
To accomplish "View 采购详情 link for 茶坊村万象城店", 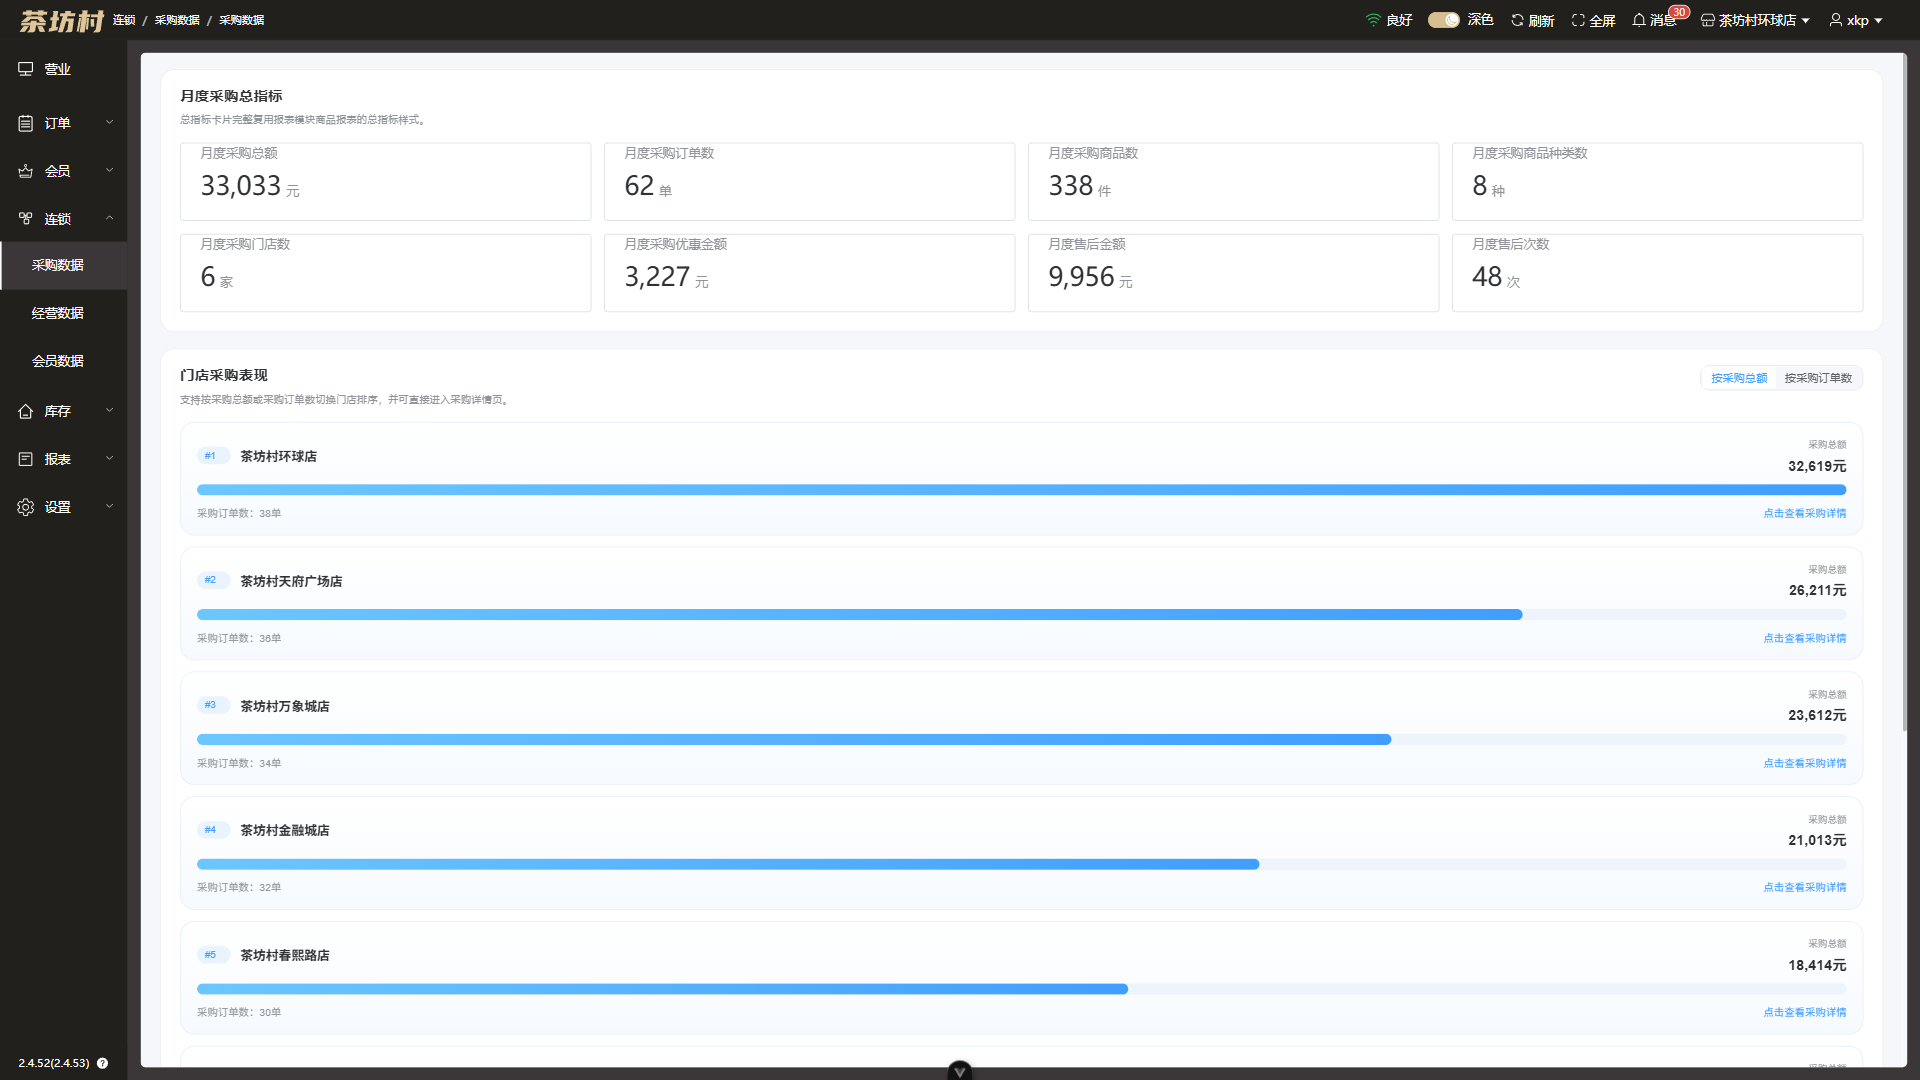I will coord(1805,763).
